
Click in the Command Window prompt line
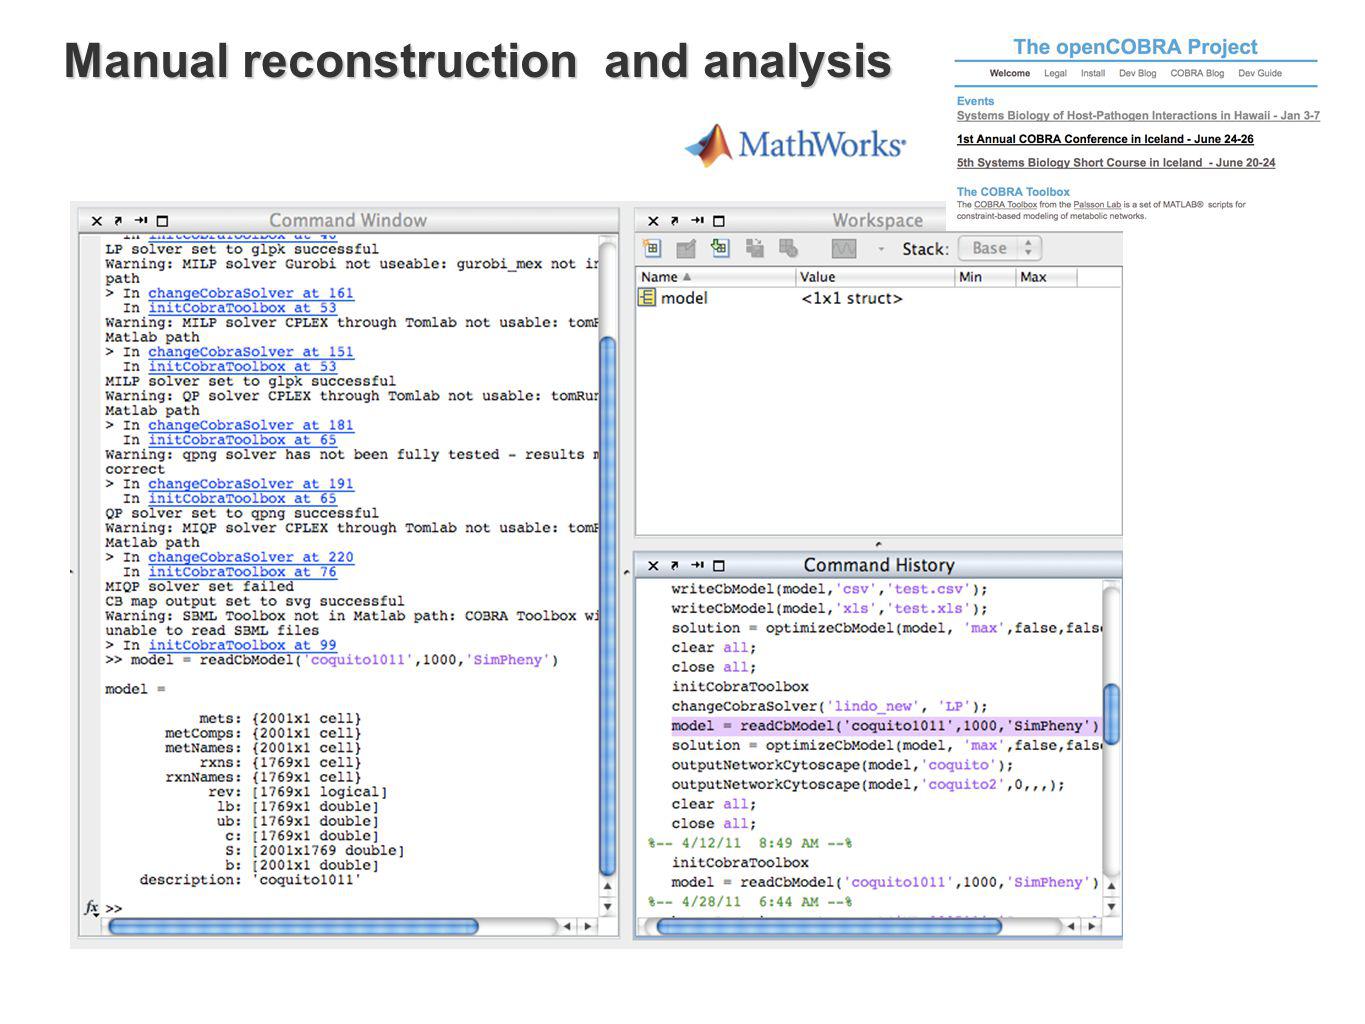point(350,908)
